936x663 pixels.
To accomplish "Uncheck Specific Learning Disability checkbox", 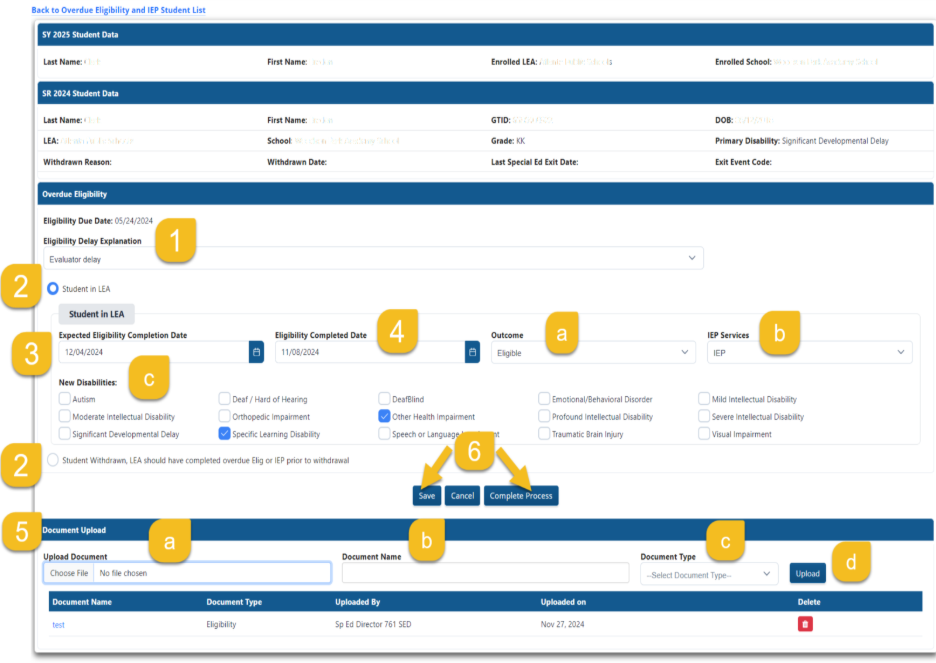I will tap(224, 434).
